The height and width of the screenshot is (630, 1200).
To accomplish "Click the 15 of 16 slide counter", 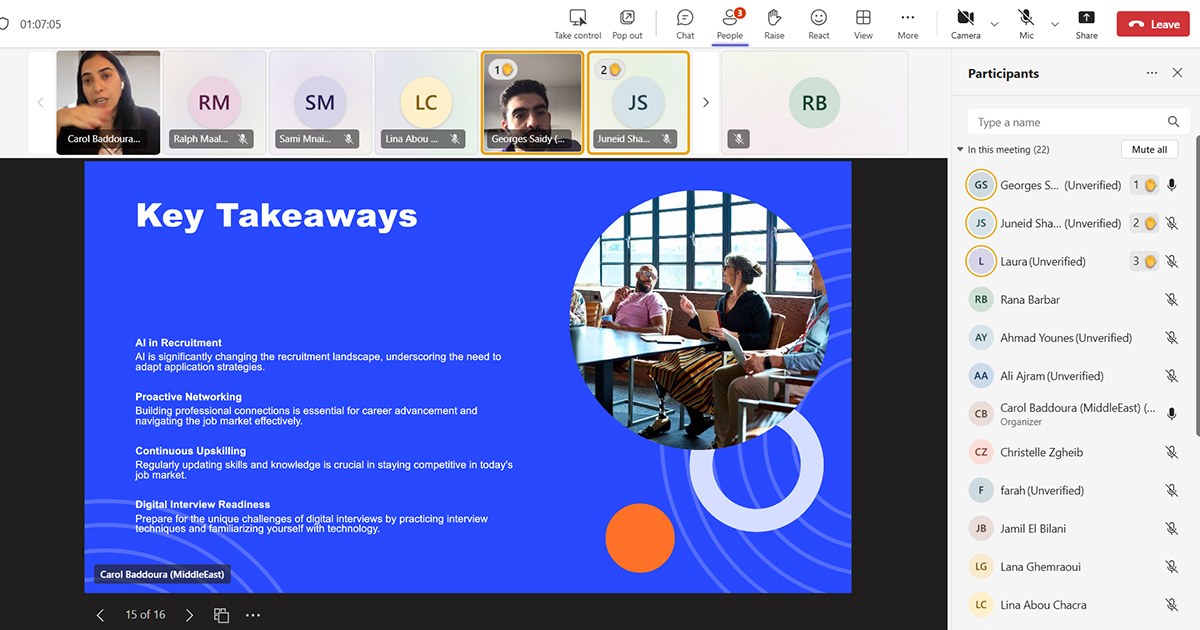I will 145,615.
